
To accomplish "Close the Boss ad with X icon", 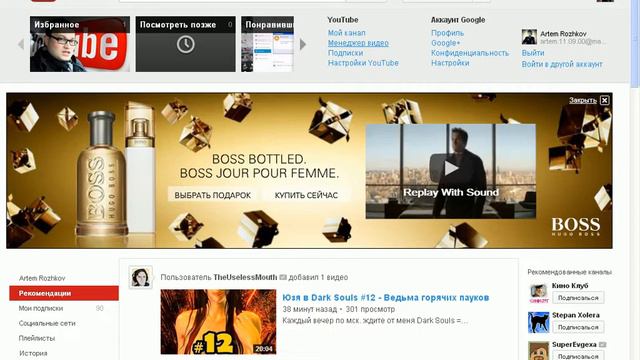I will click(604, 100).
